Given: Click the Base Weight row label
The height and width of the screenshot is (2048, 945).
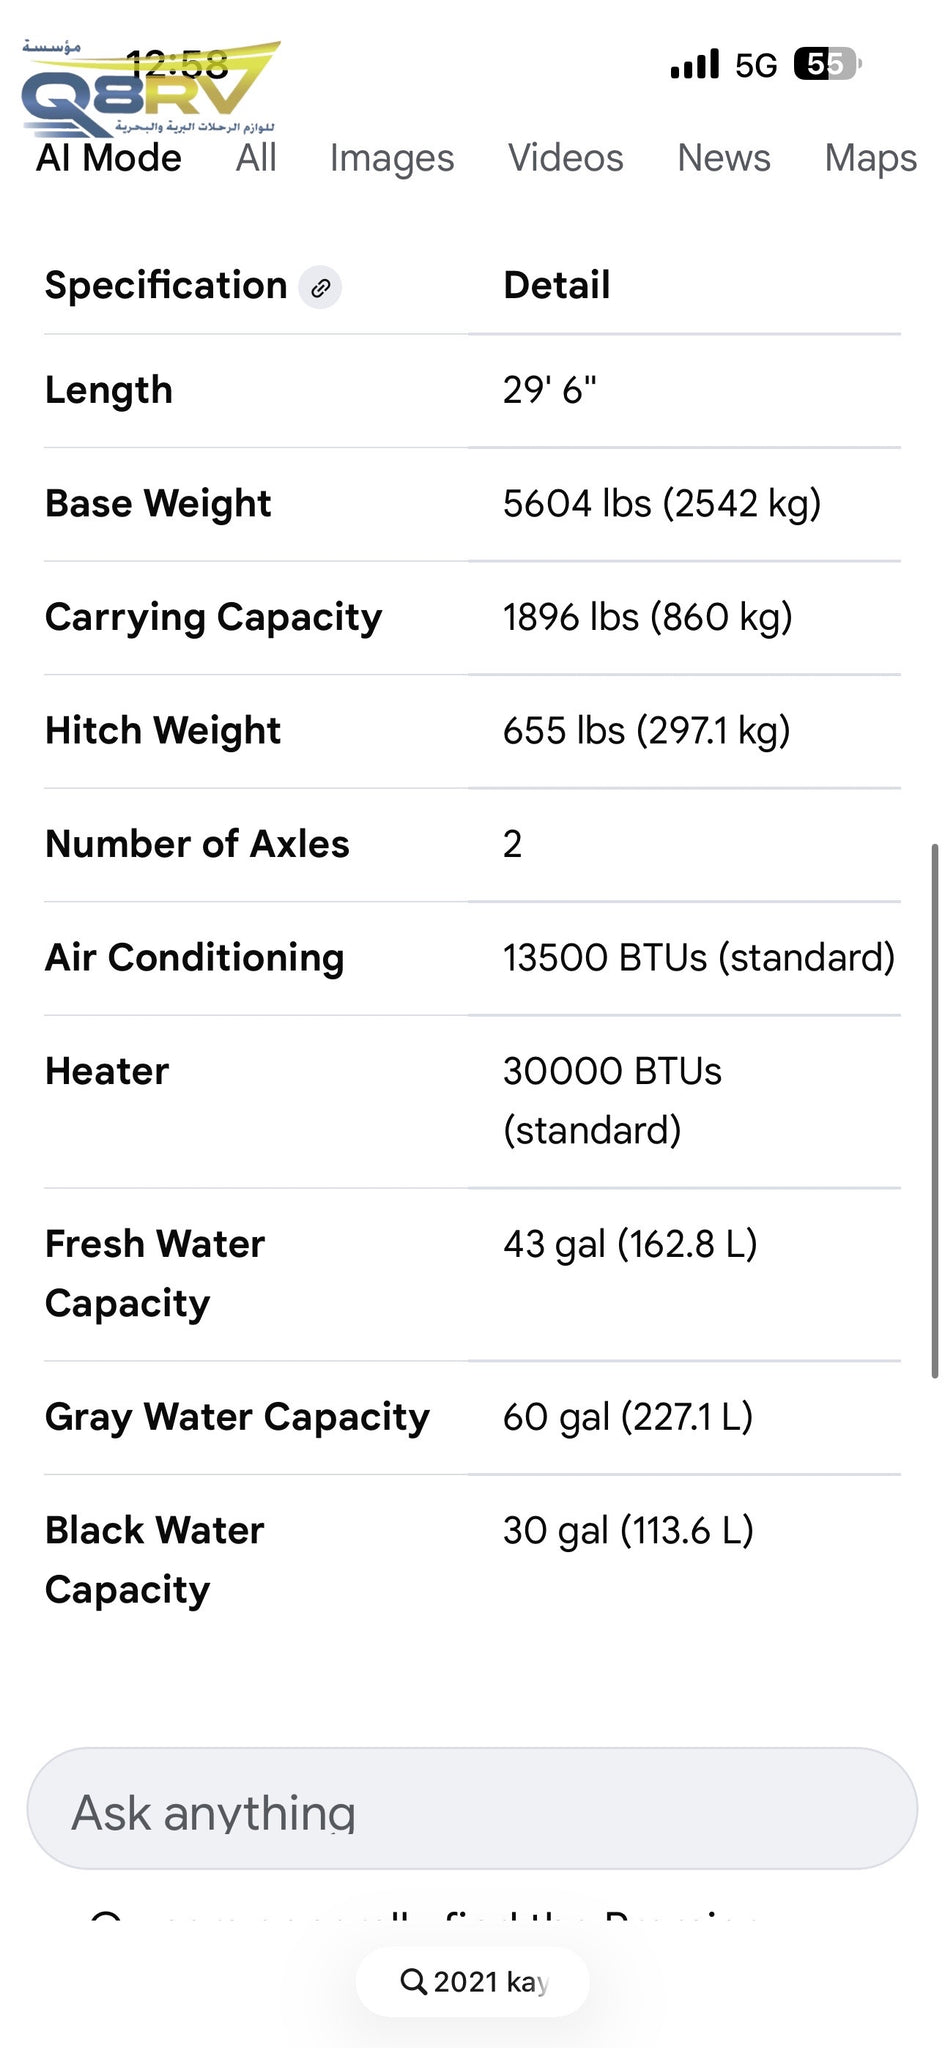Looking at the screenshot, I should coord(158,504).
